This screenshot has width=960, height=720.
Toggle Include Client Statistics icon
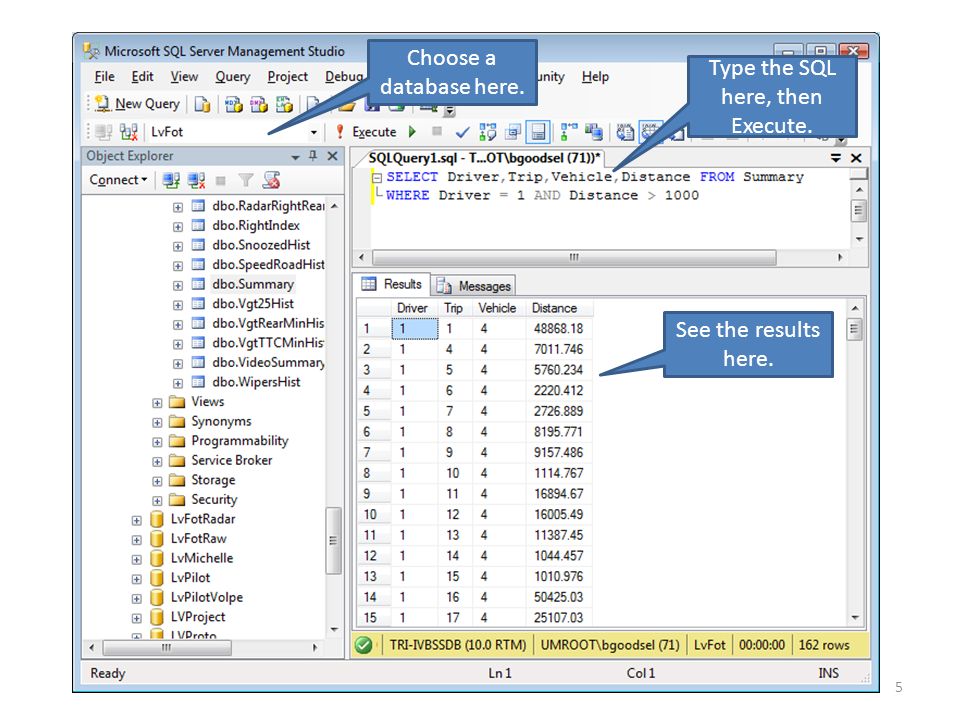point(593,132)
